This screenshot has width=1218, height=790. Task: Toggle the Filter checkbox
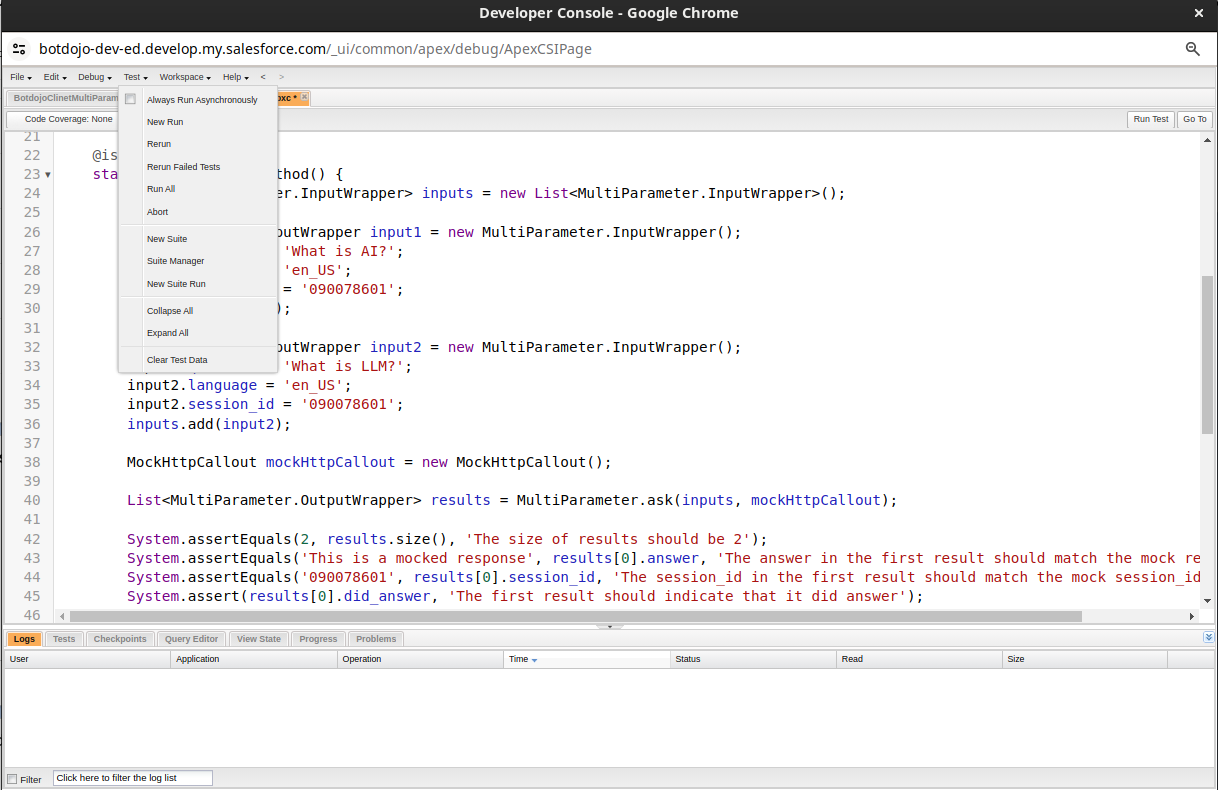[12, 779]
